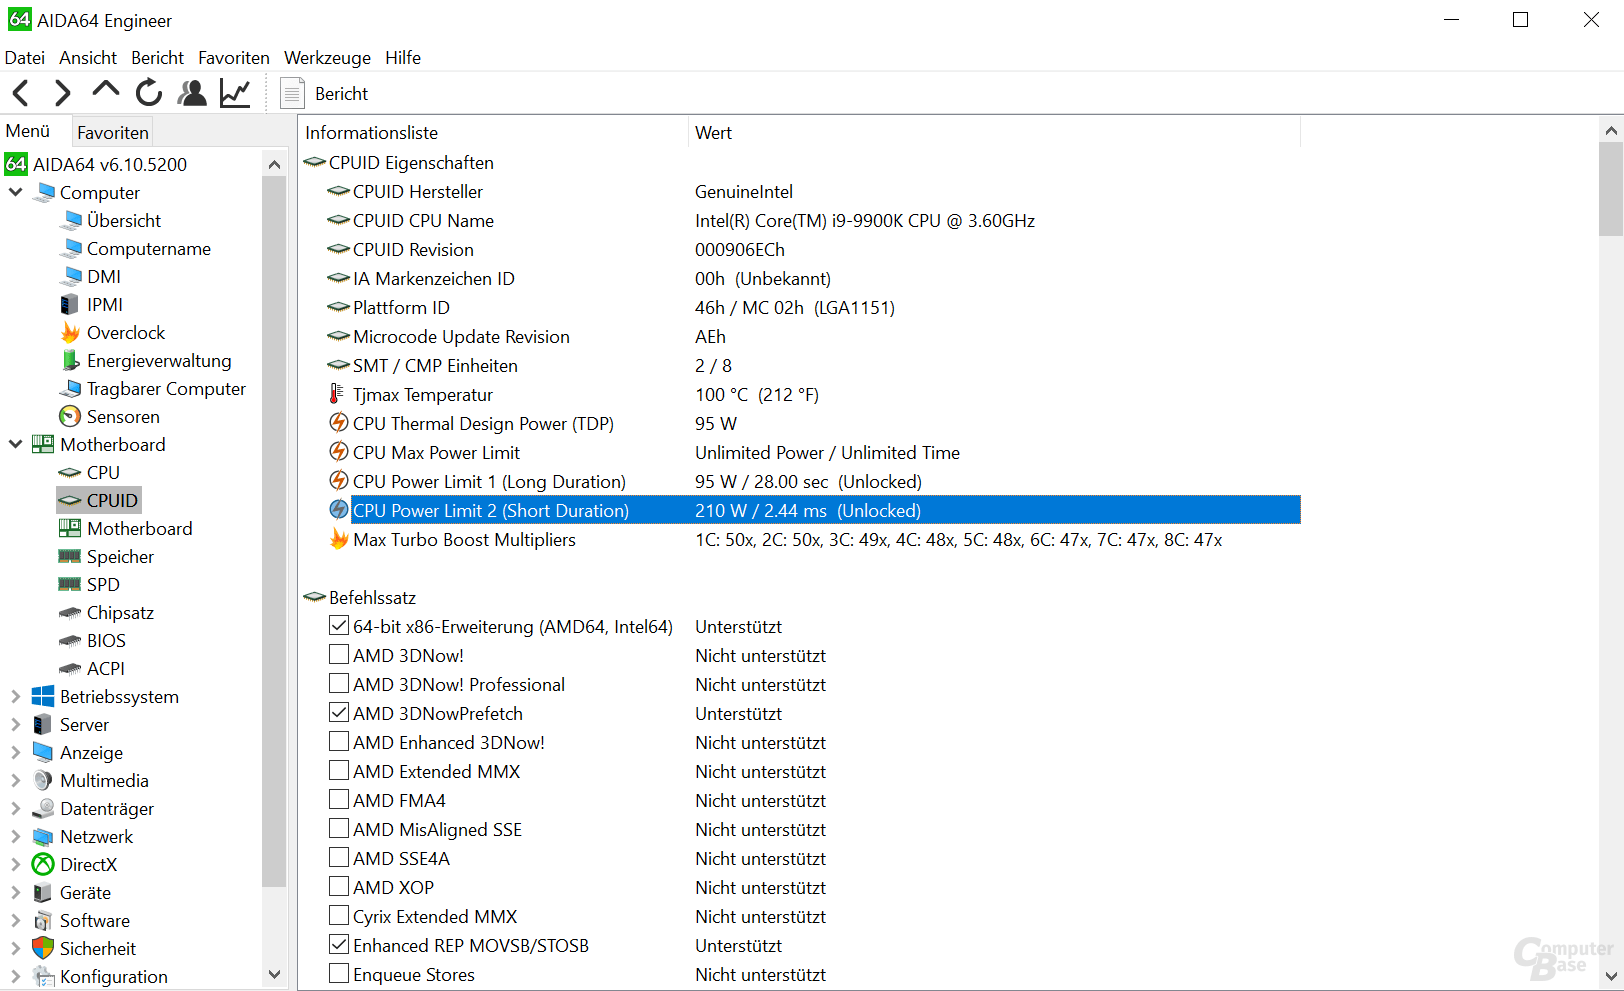1624x991 pixels.
Task: Open the user profile toolbar icon
Action: pyautogui.click(x=192, y=93)
